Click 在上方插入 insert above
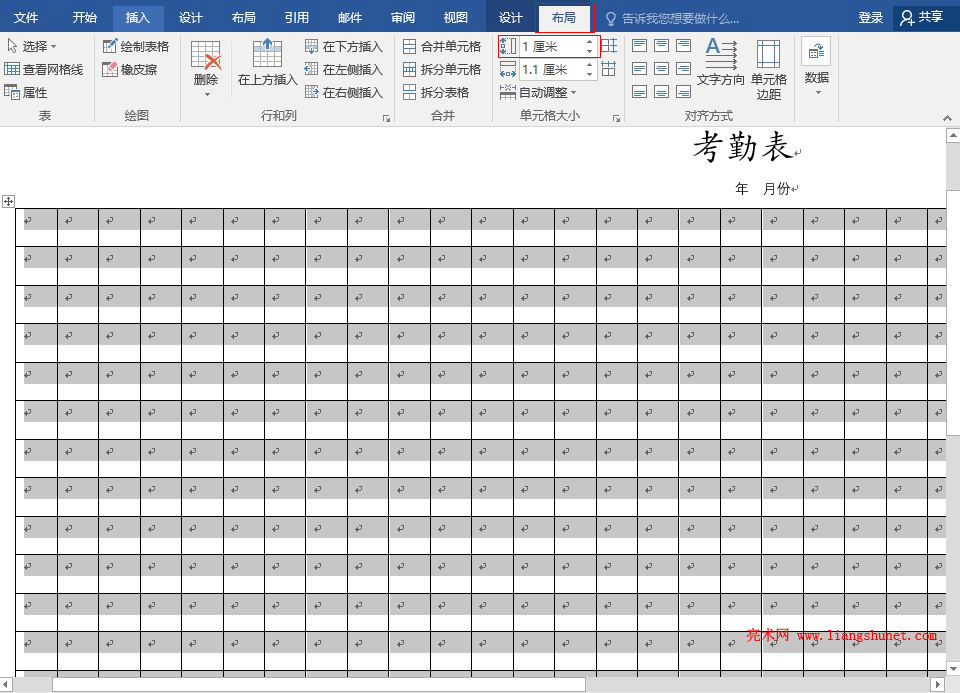 click(x=267, y=62)
